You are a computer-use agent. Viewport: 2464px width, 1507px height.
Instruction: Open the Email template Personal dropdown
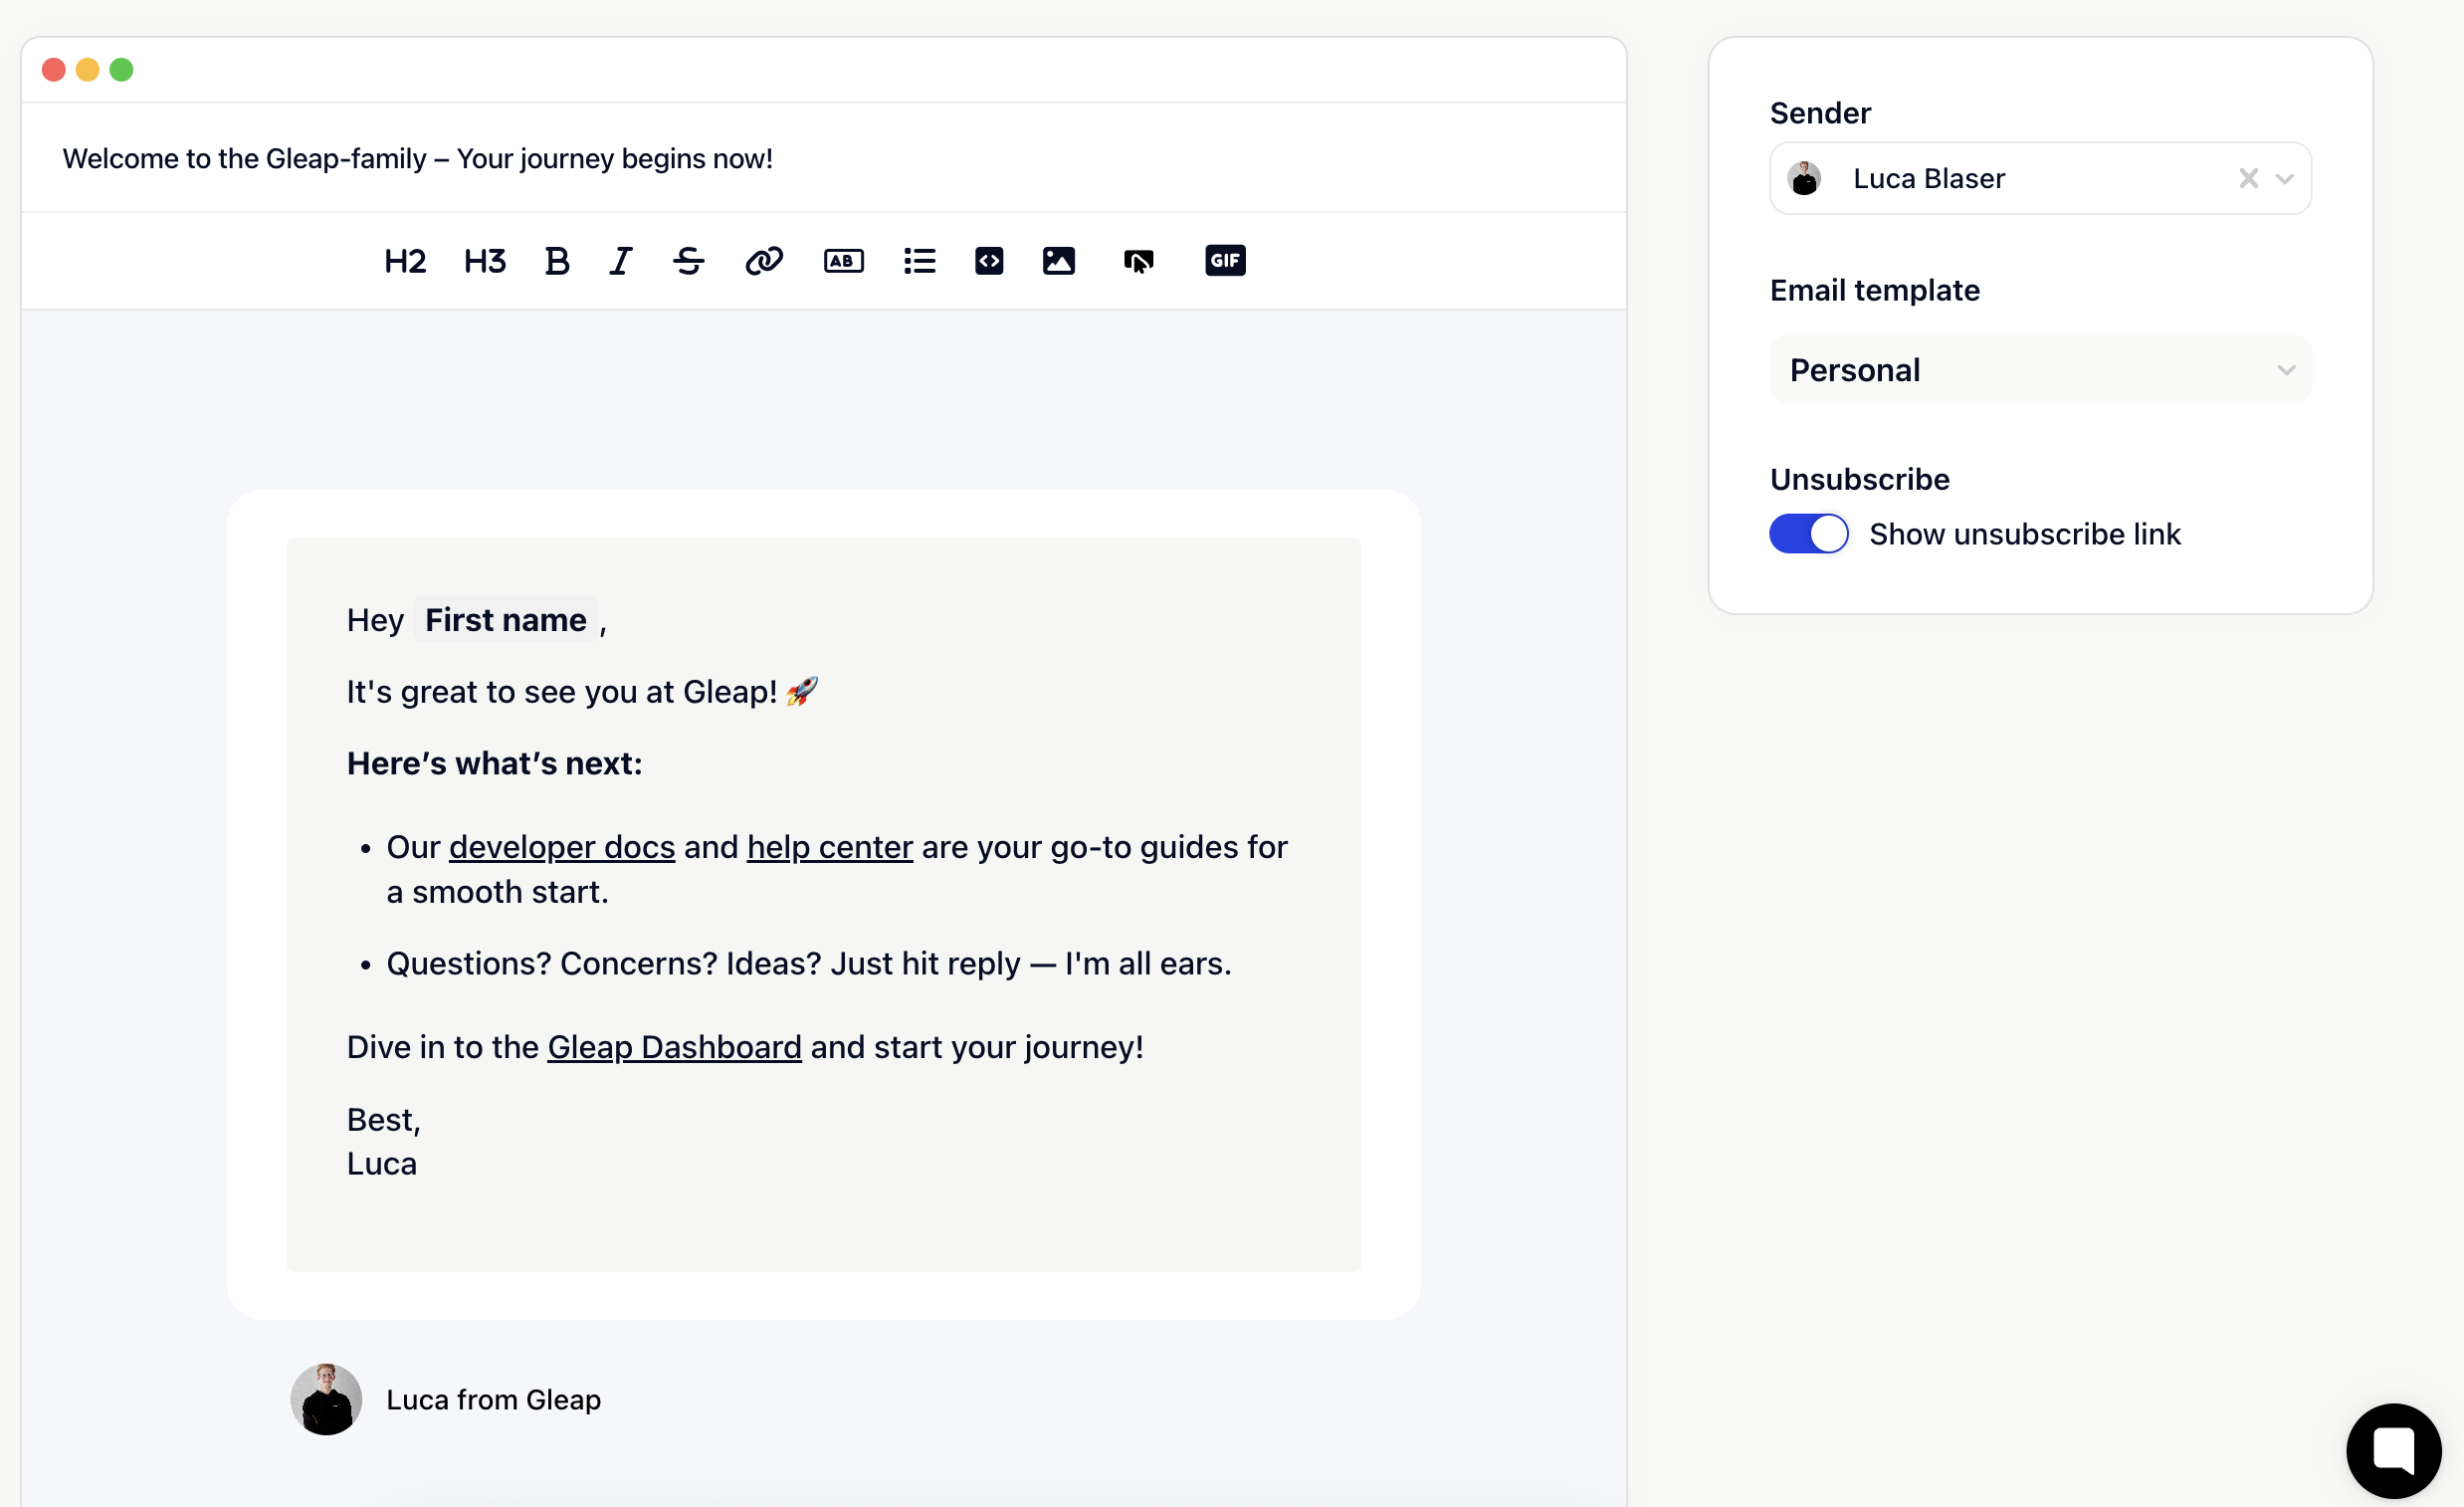point(2040,370)
